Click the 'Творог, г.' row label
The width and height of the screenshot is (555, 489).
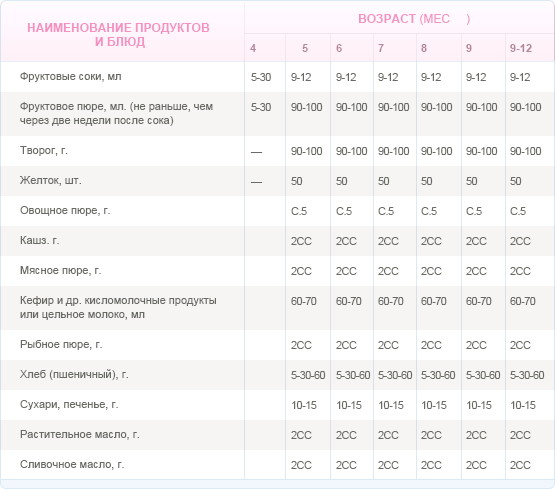44,150
